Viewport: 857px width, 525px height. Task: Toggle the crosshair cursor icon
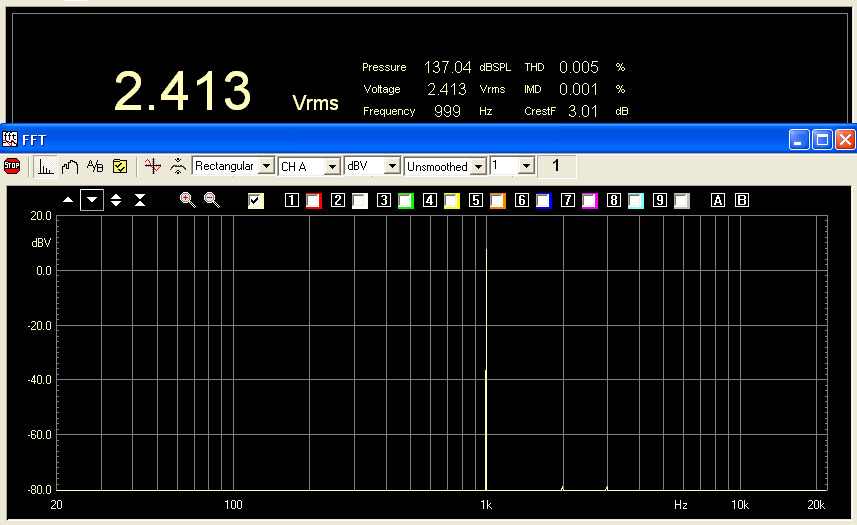[152, 166]
